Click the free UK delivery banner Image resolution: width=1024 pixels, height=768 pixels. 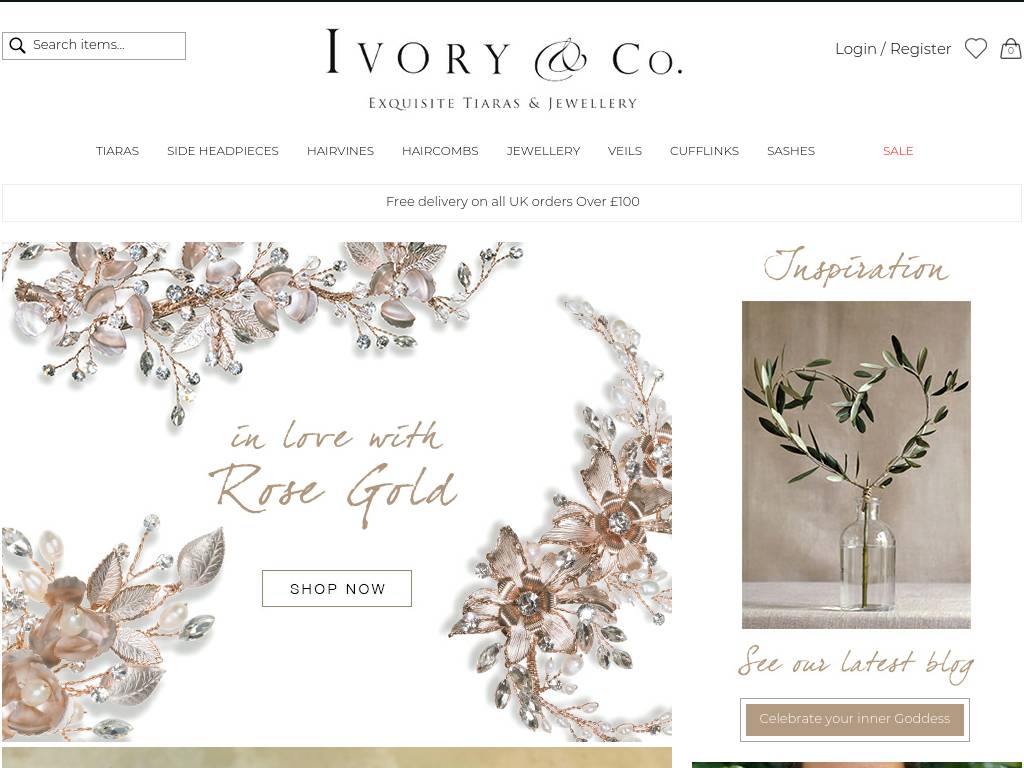512,202
